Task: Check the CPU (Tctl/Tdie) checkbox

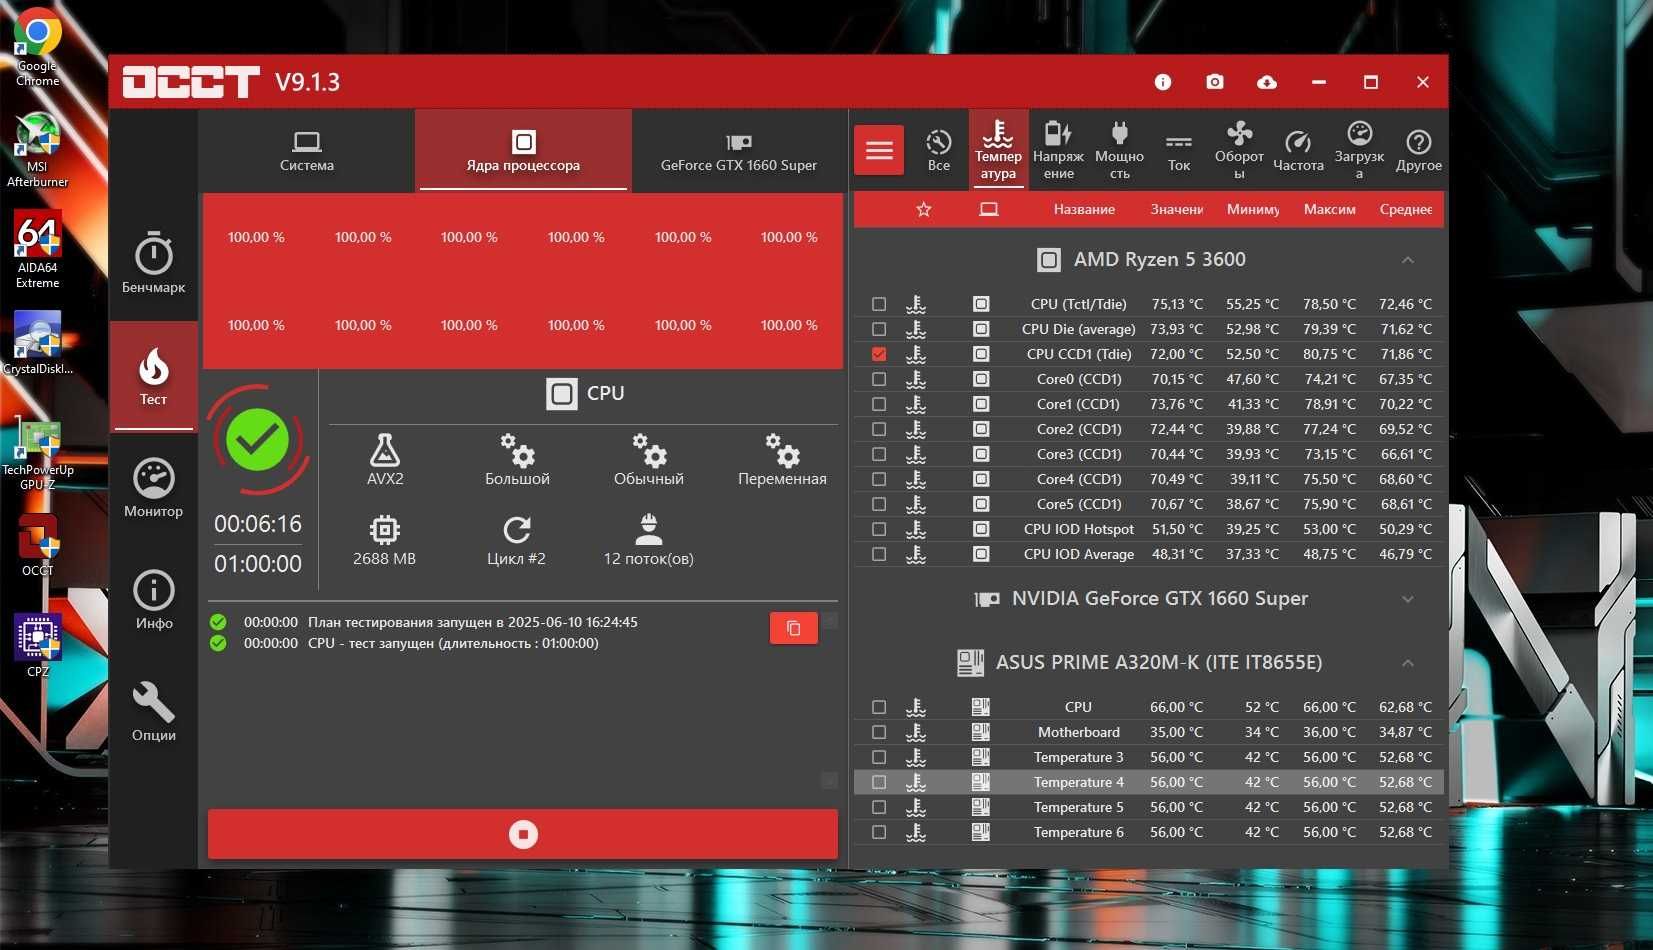Action: [x=879, y=304]
